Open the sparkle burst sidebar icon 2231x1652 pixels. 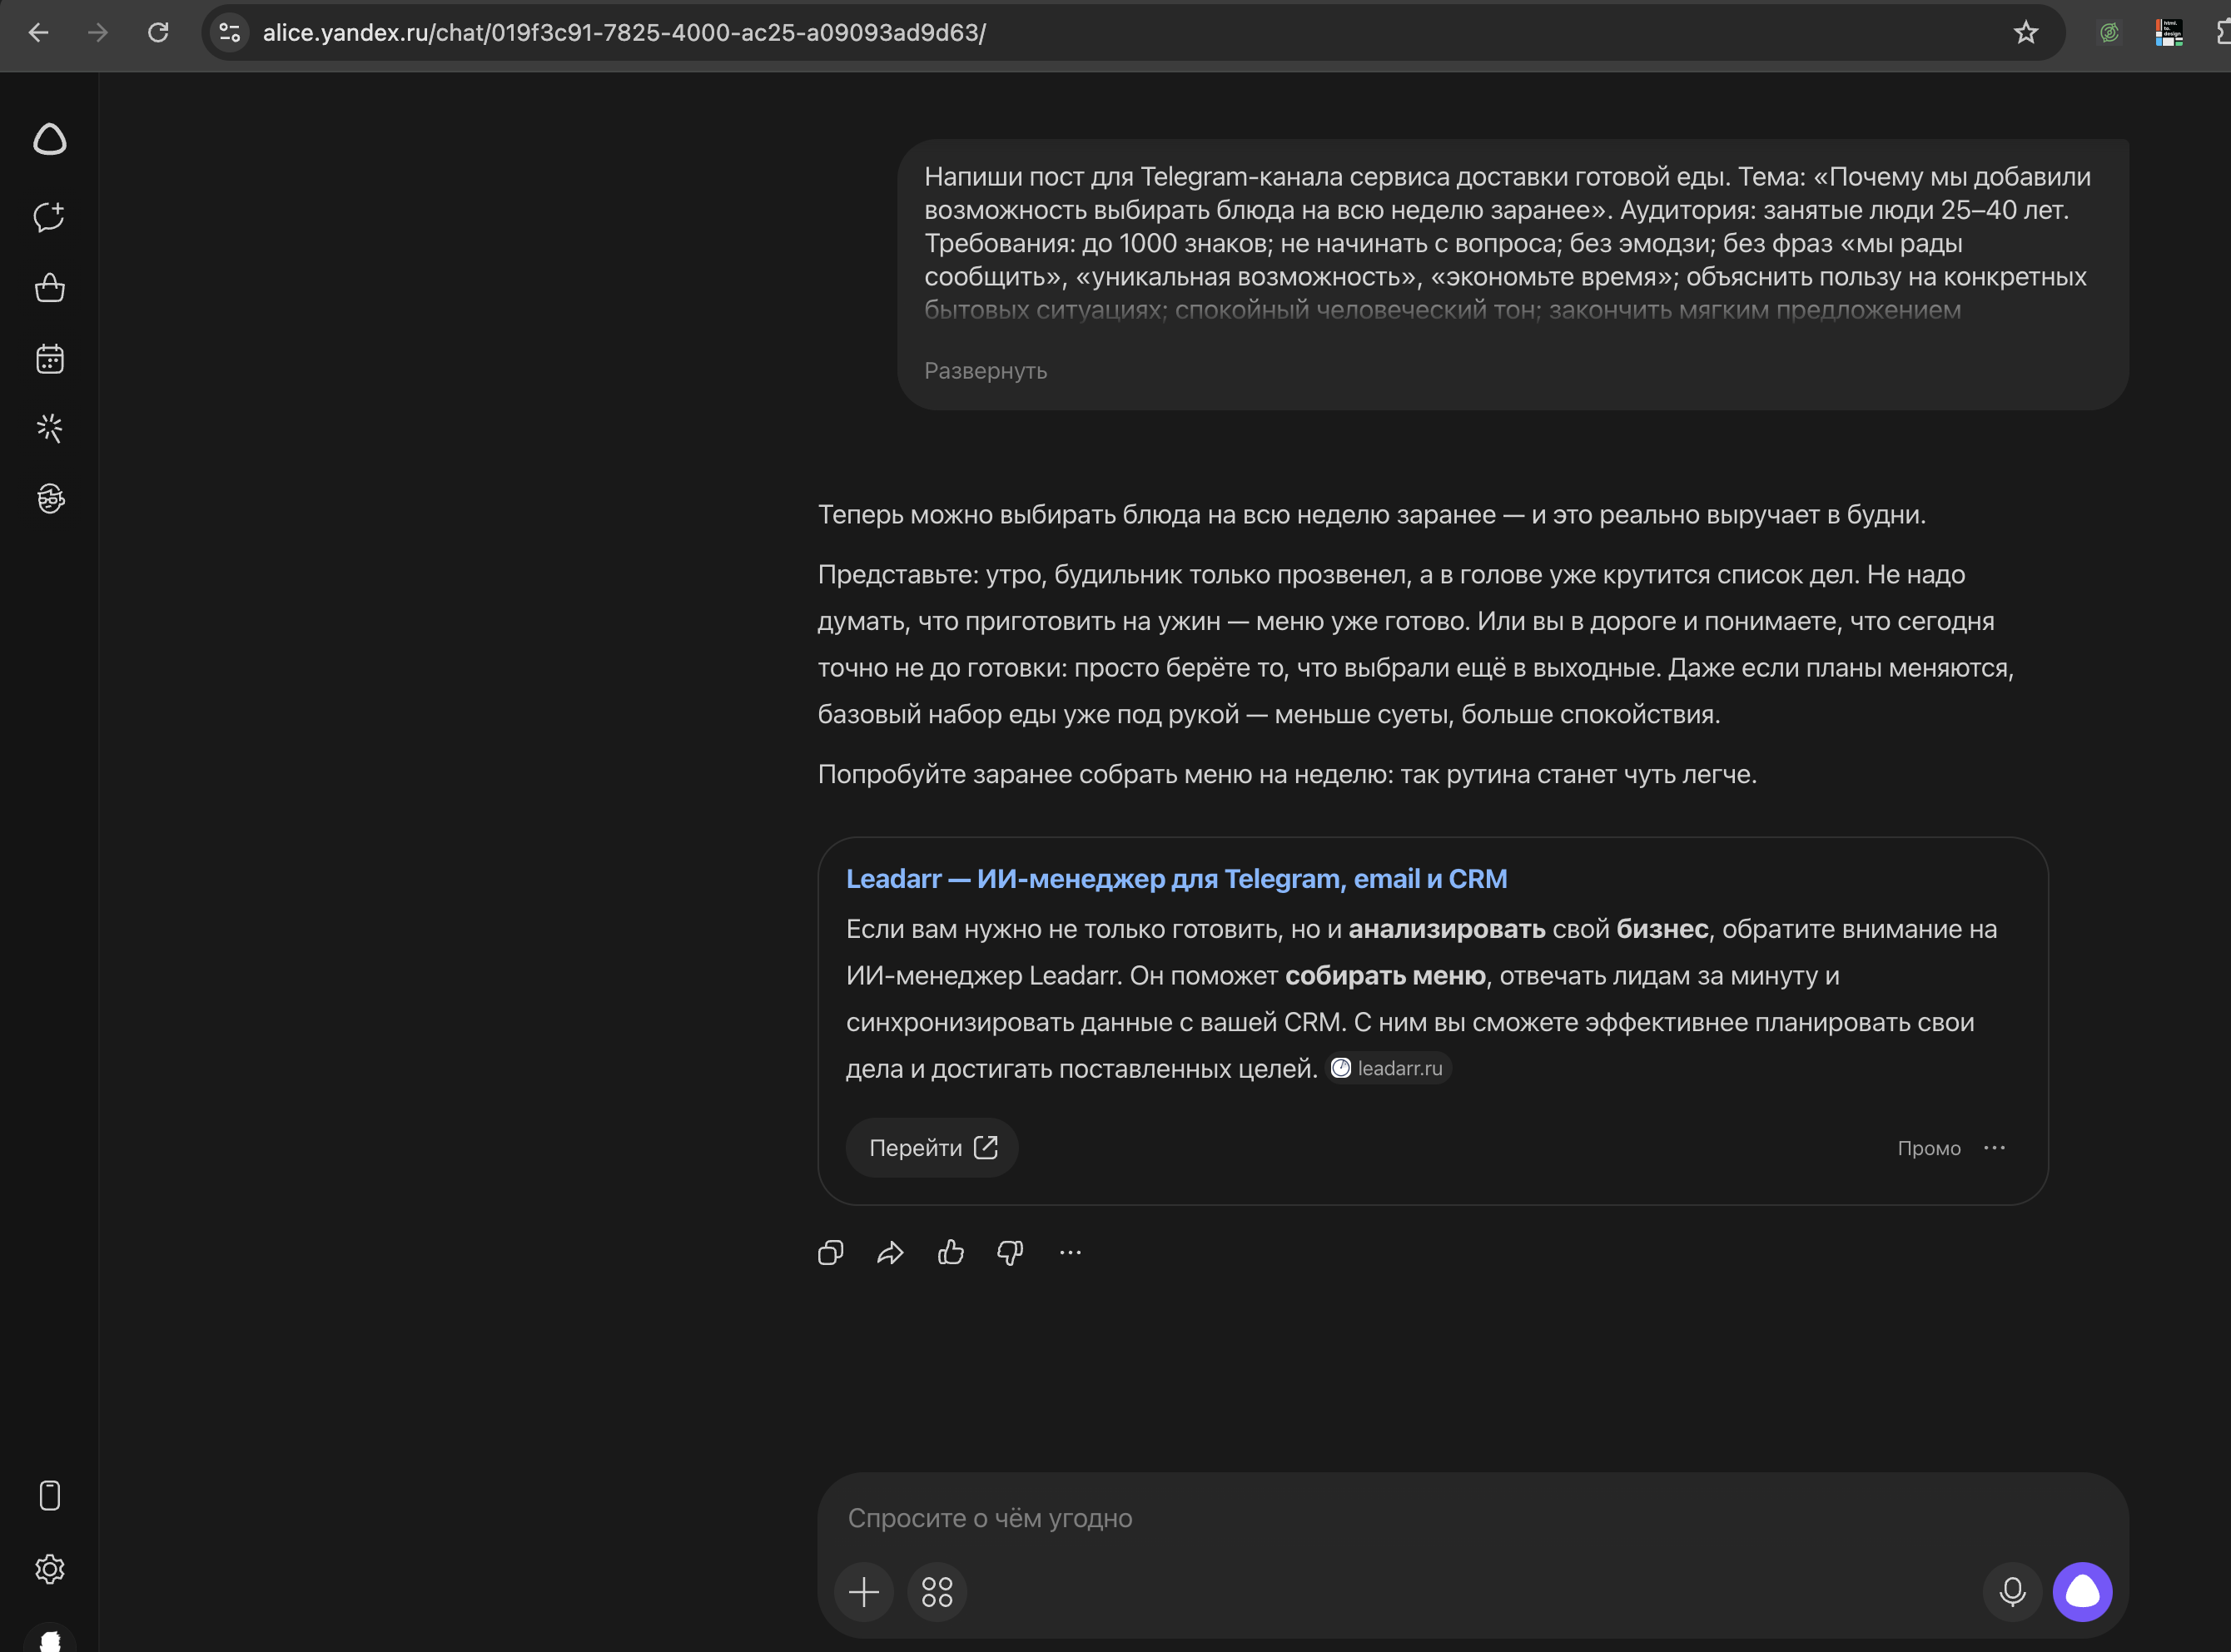coord(50,428)
